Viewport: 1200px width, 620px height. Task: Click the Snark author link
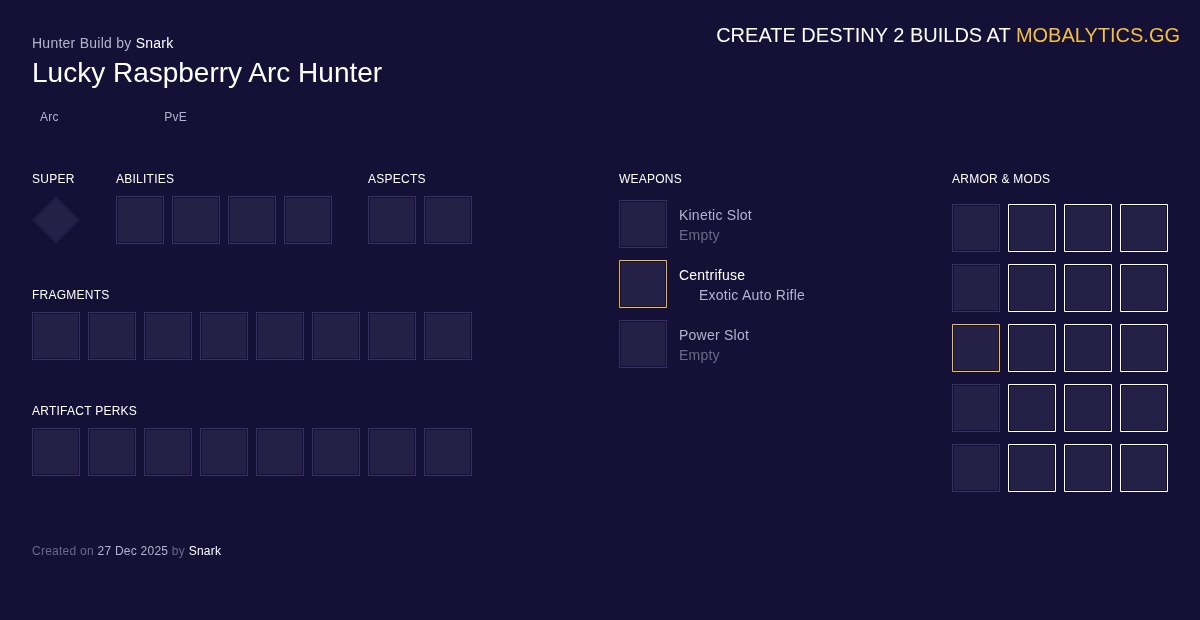155,43
